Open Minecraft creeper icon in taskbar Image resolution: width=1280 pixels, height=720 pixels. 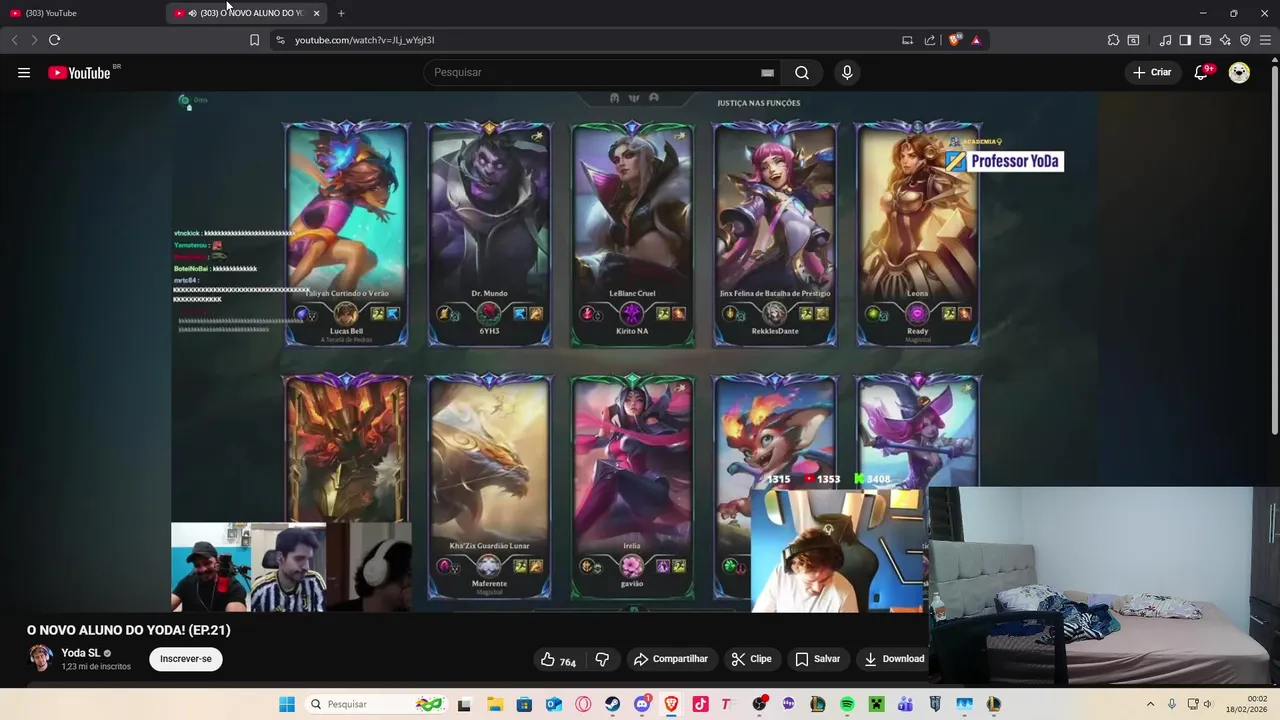point(876,704)
